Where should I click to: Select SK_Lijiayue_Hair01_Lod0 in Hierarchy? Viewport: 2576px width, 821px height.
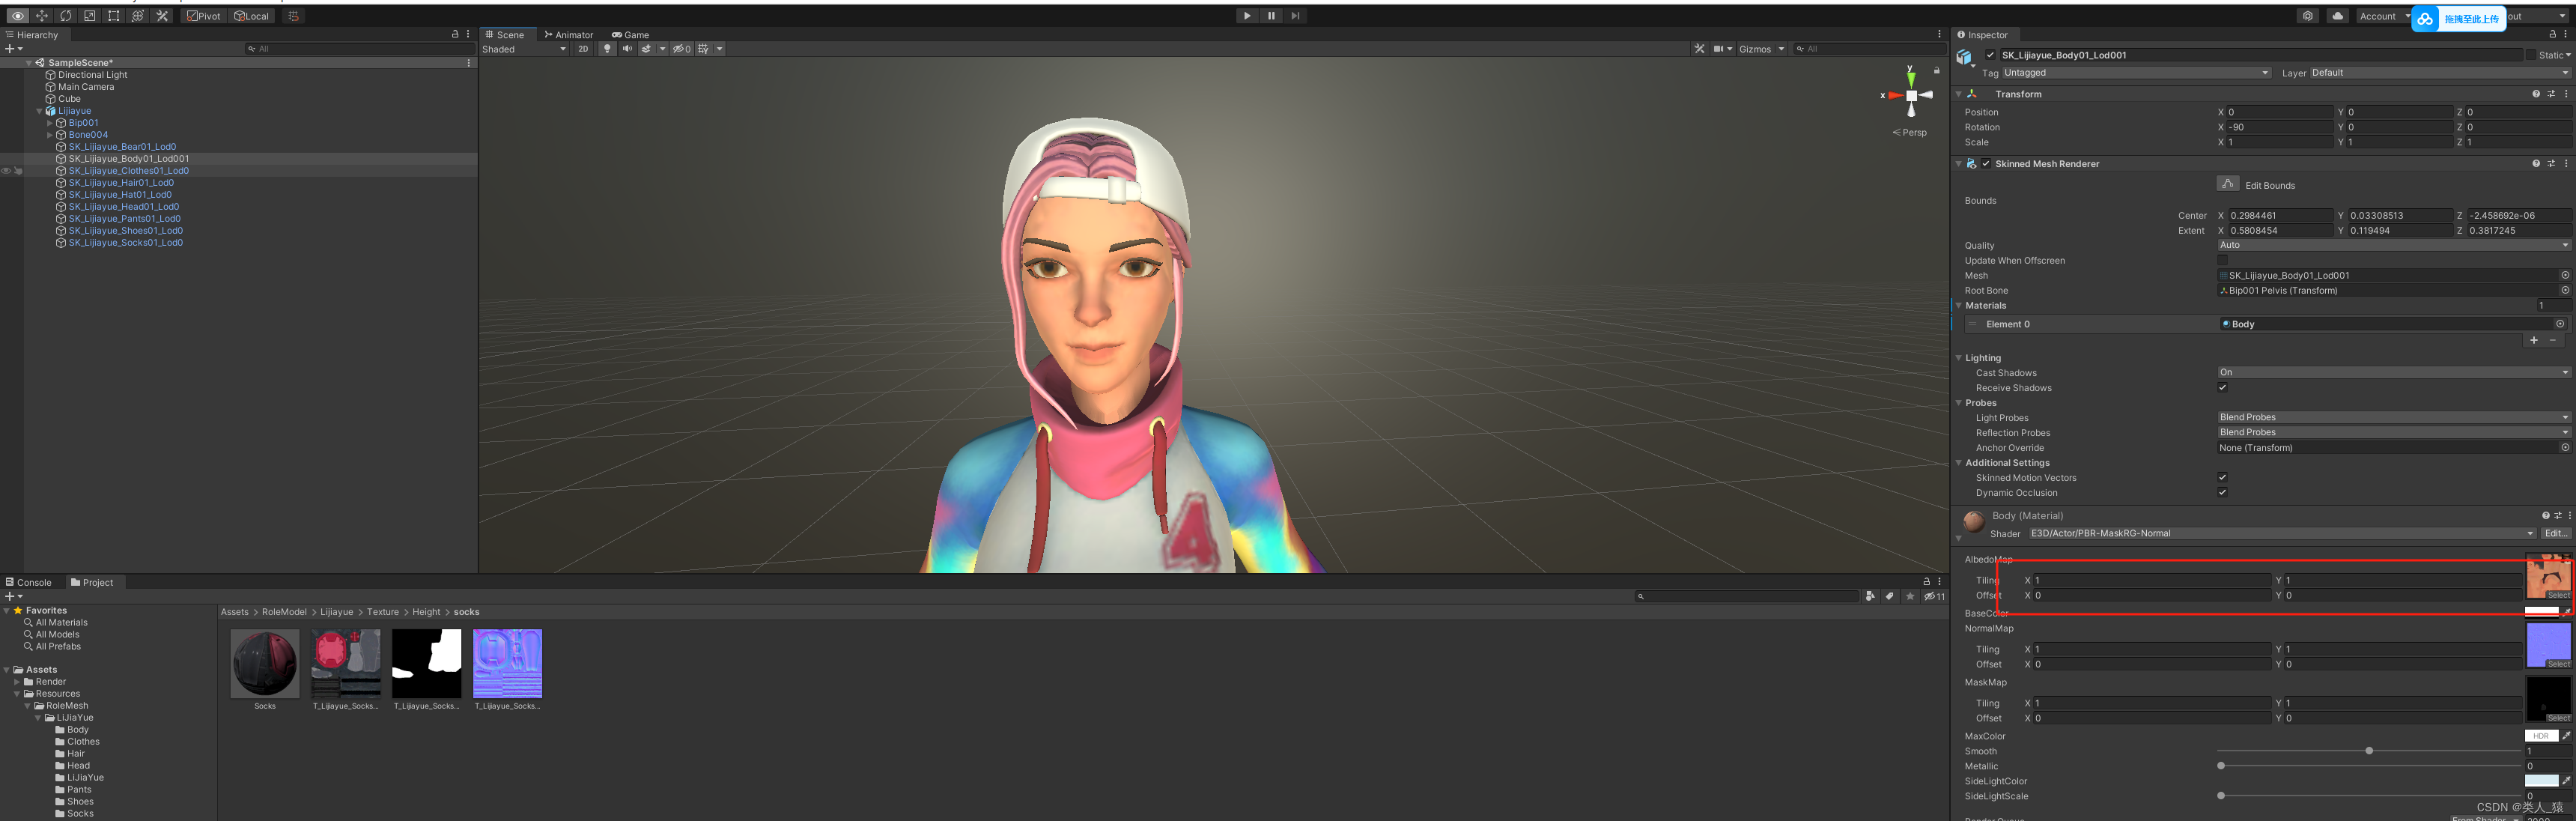(x=121, y=183)
